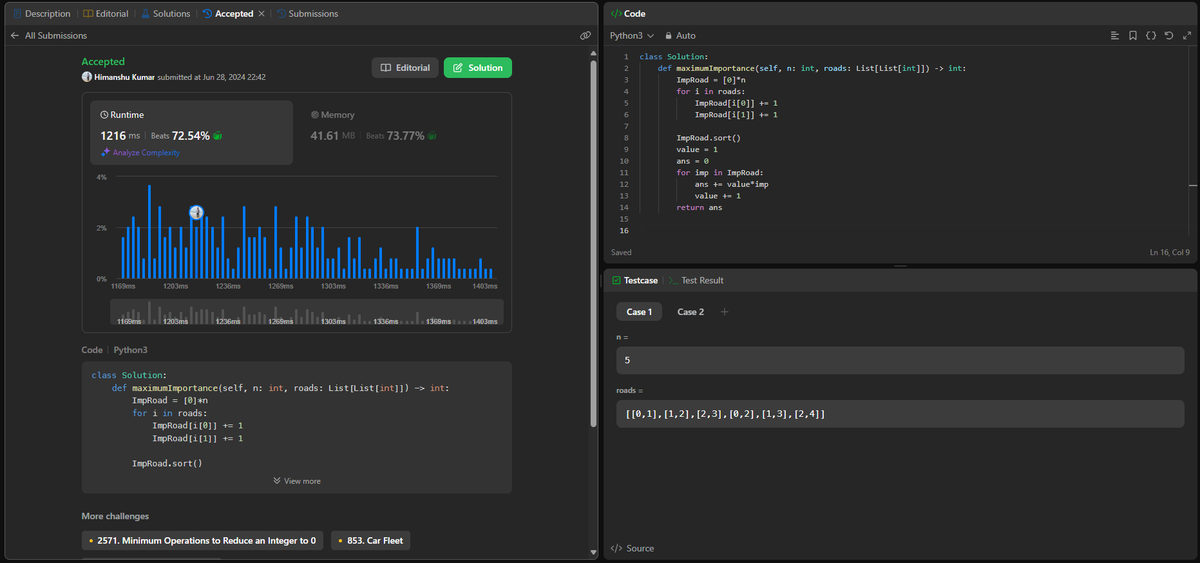Image resolution: width=1200 pixels, height=563 pixels.
Task: Select Case 1 testcase
Action: 639,312
